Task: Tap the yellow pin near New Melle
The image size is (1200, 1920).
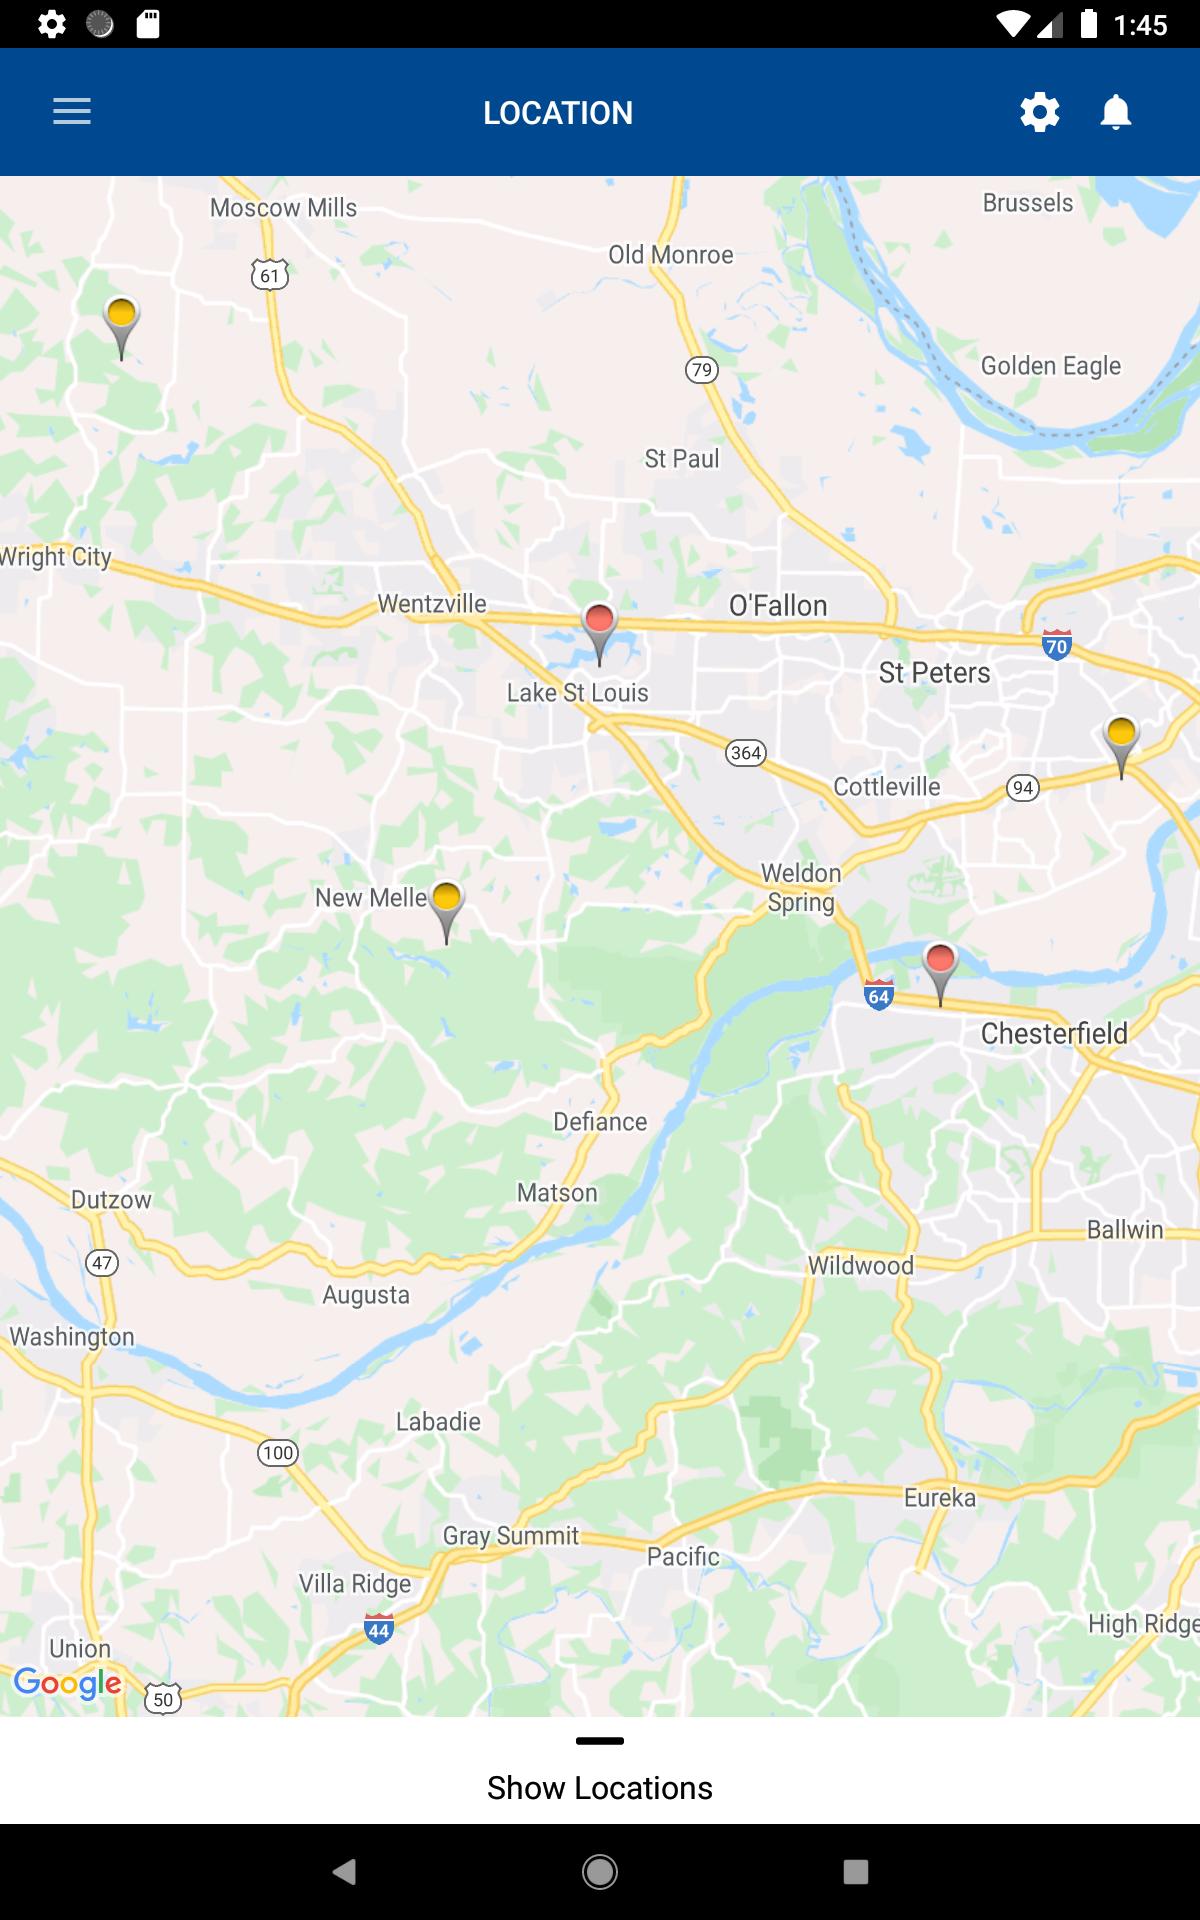Action: [x=447, y=912]
